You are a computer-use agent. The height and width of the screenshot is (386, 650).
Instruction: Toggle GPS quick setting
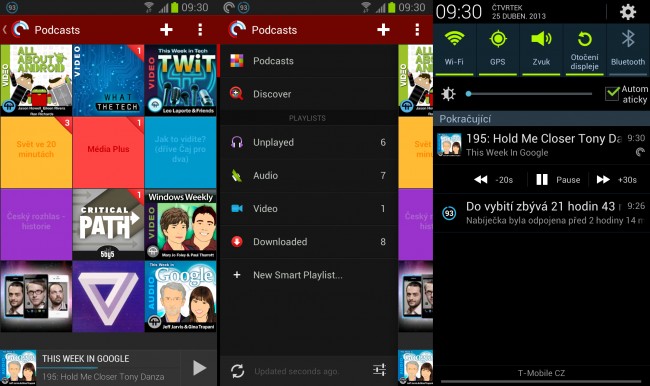coord(498,49)
